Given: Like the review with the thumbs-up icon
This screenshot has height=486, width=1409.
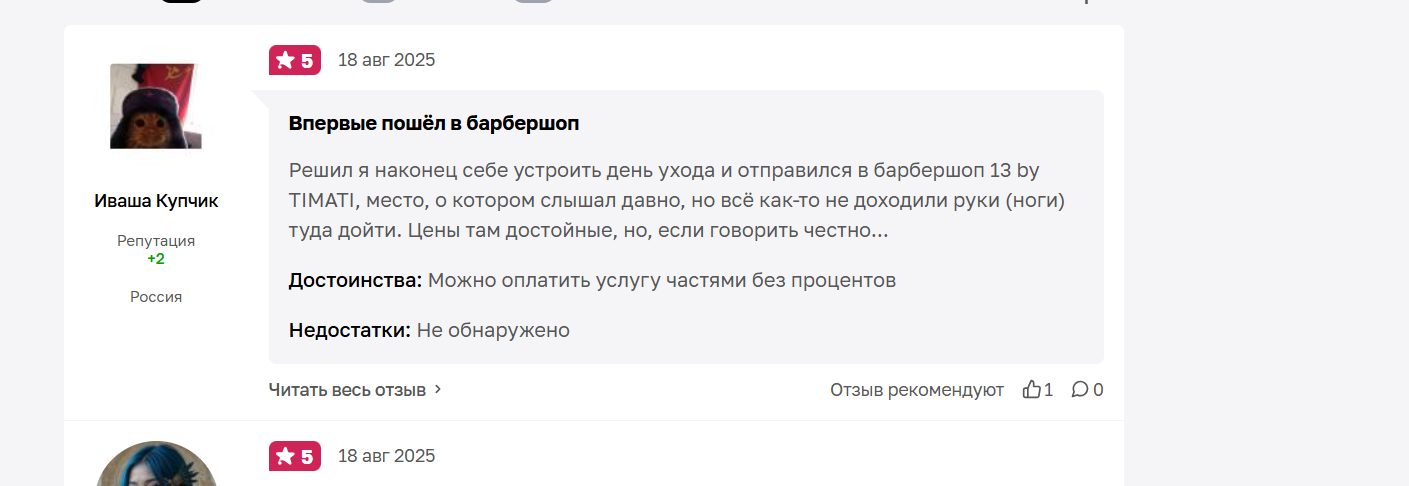Looking at the screenshot, I should (x=1032, y=390).
